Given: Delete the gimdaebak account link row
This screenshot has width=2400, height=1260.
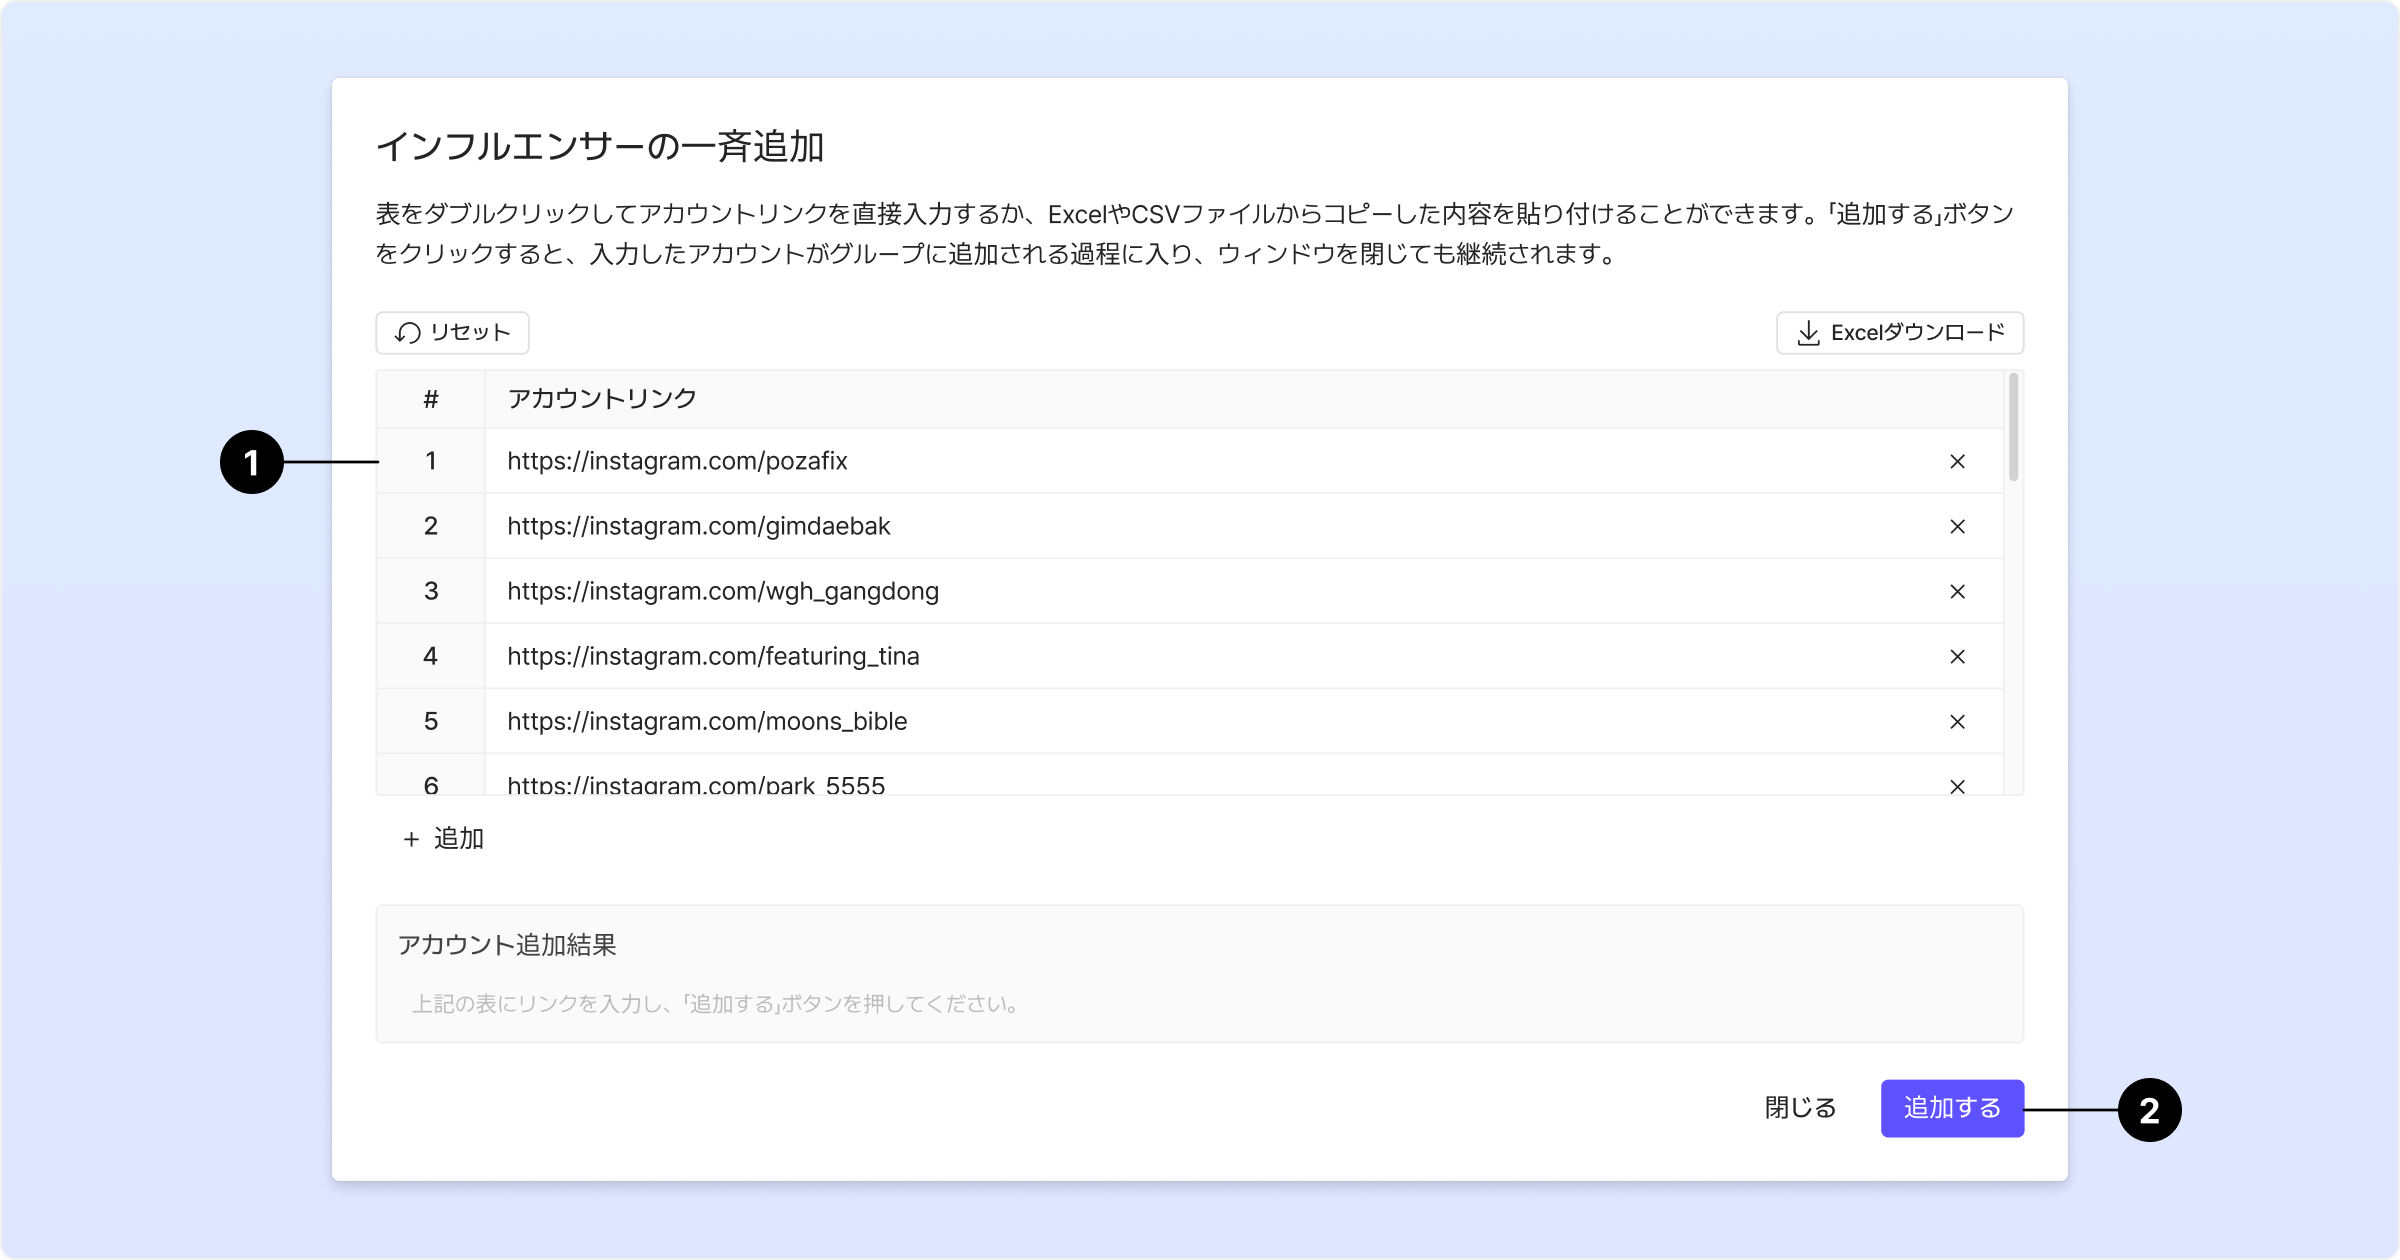Looking at the screenshot, I should (1957, 526).
